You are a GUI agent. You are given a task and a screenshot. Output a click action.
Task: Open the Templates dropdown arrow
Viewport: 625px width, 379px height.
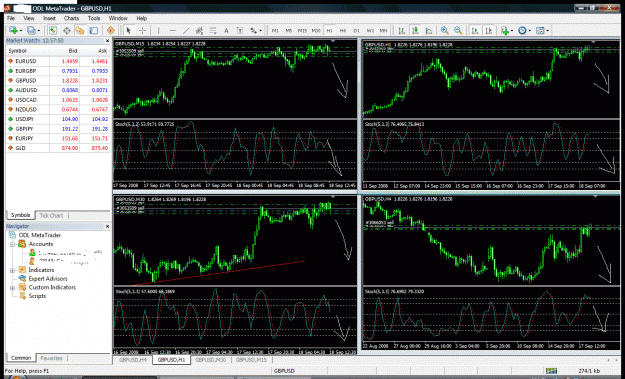point(548,31)
